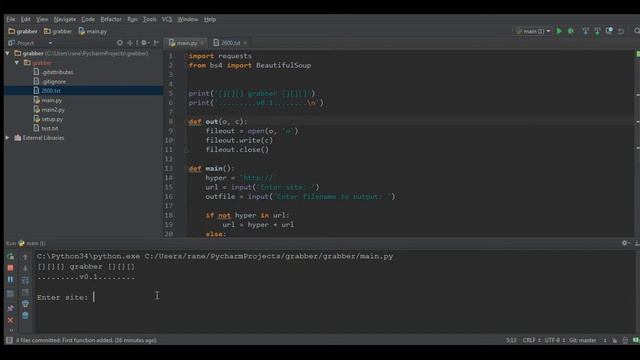640x360 pixels.
Task: Hide the Project panel with hide icon
Action: [156, 42]
